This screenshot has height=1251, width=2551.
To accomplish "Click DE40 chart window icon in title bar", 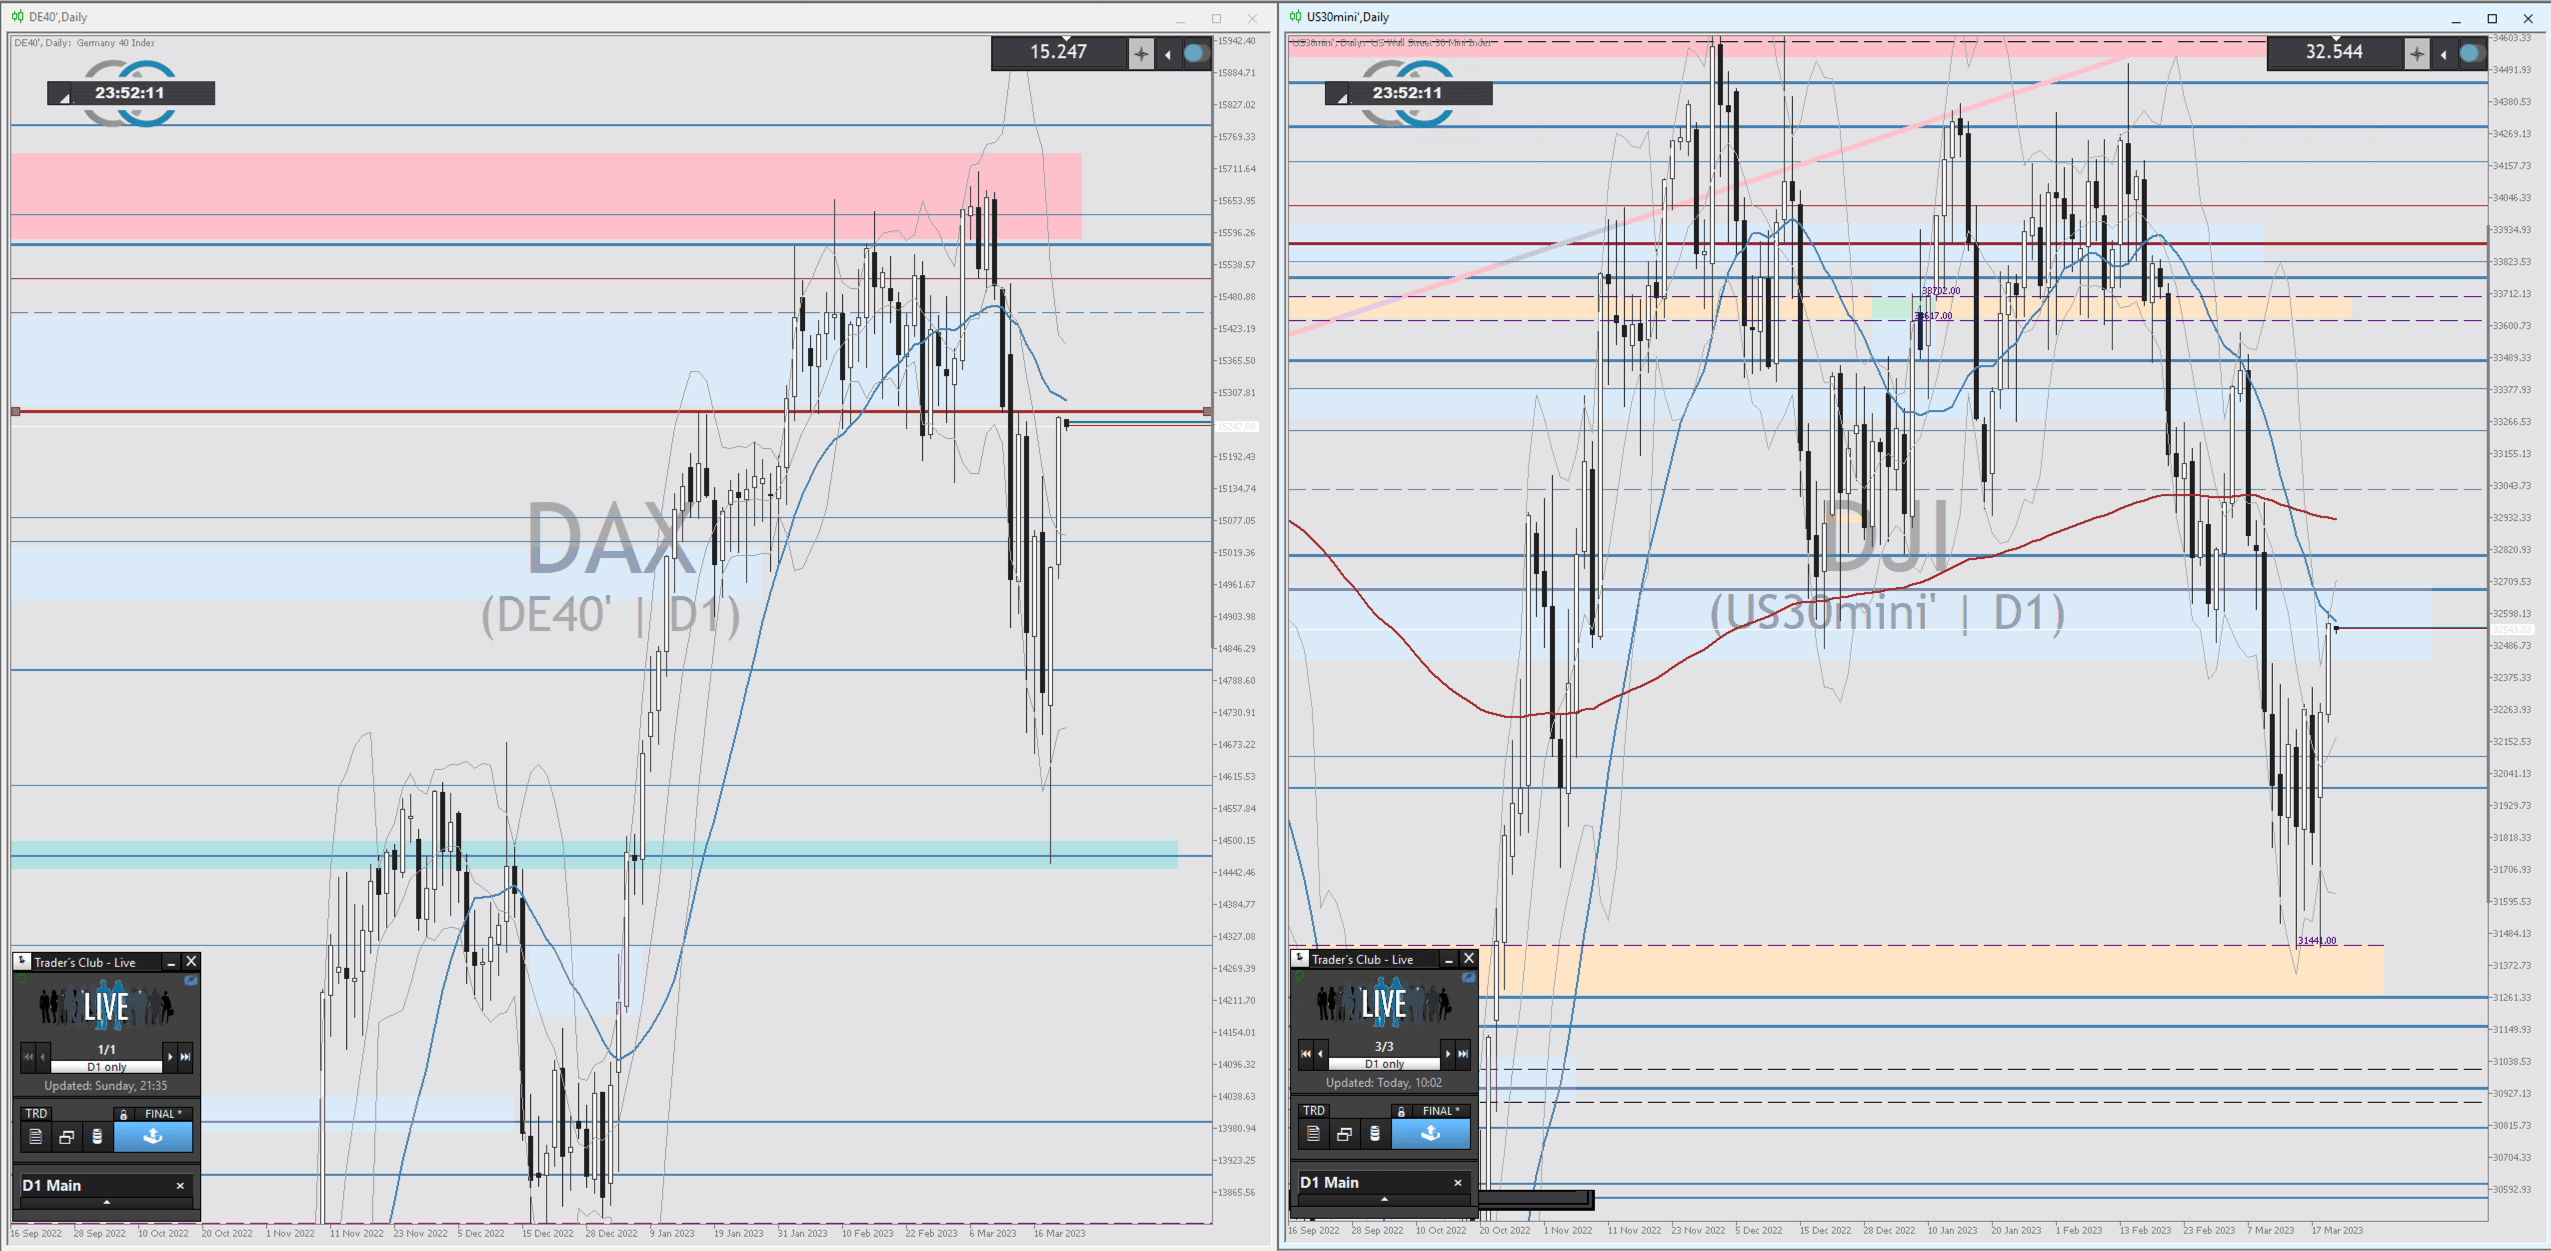I will coord(17,17).
